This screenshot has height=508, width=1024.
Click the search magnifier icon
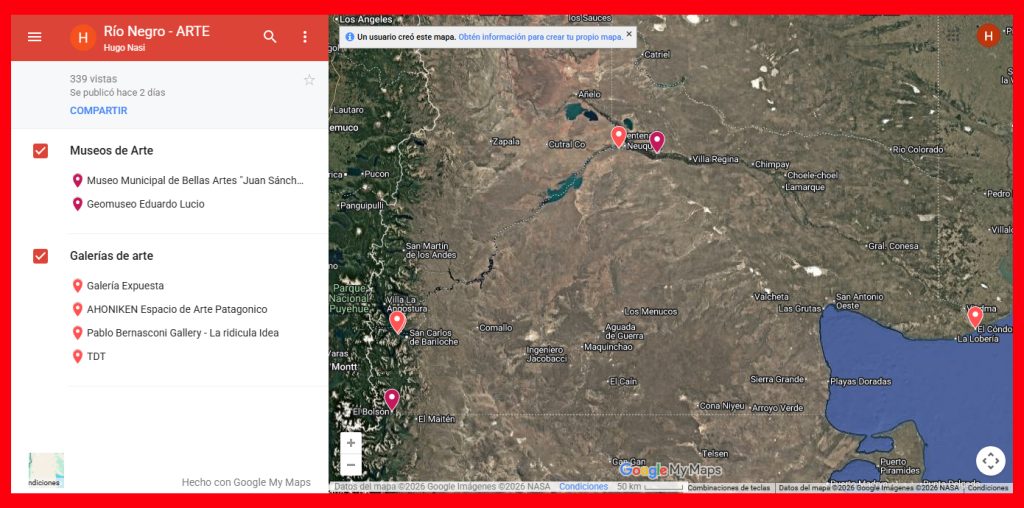[x=270, y=37]
